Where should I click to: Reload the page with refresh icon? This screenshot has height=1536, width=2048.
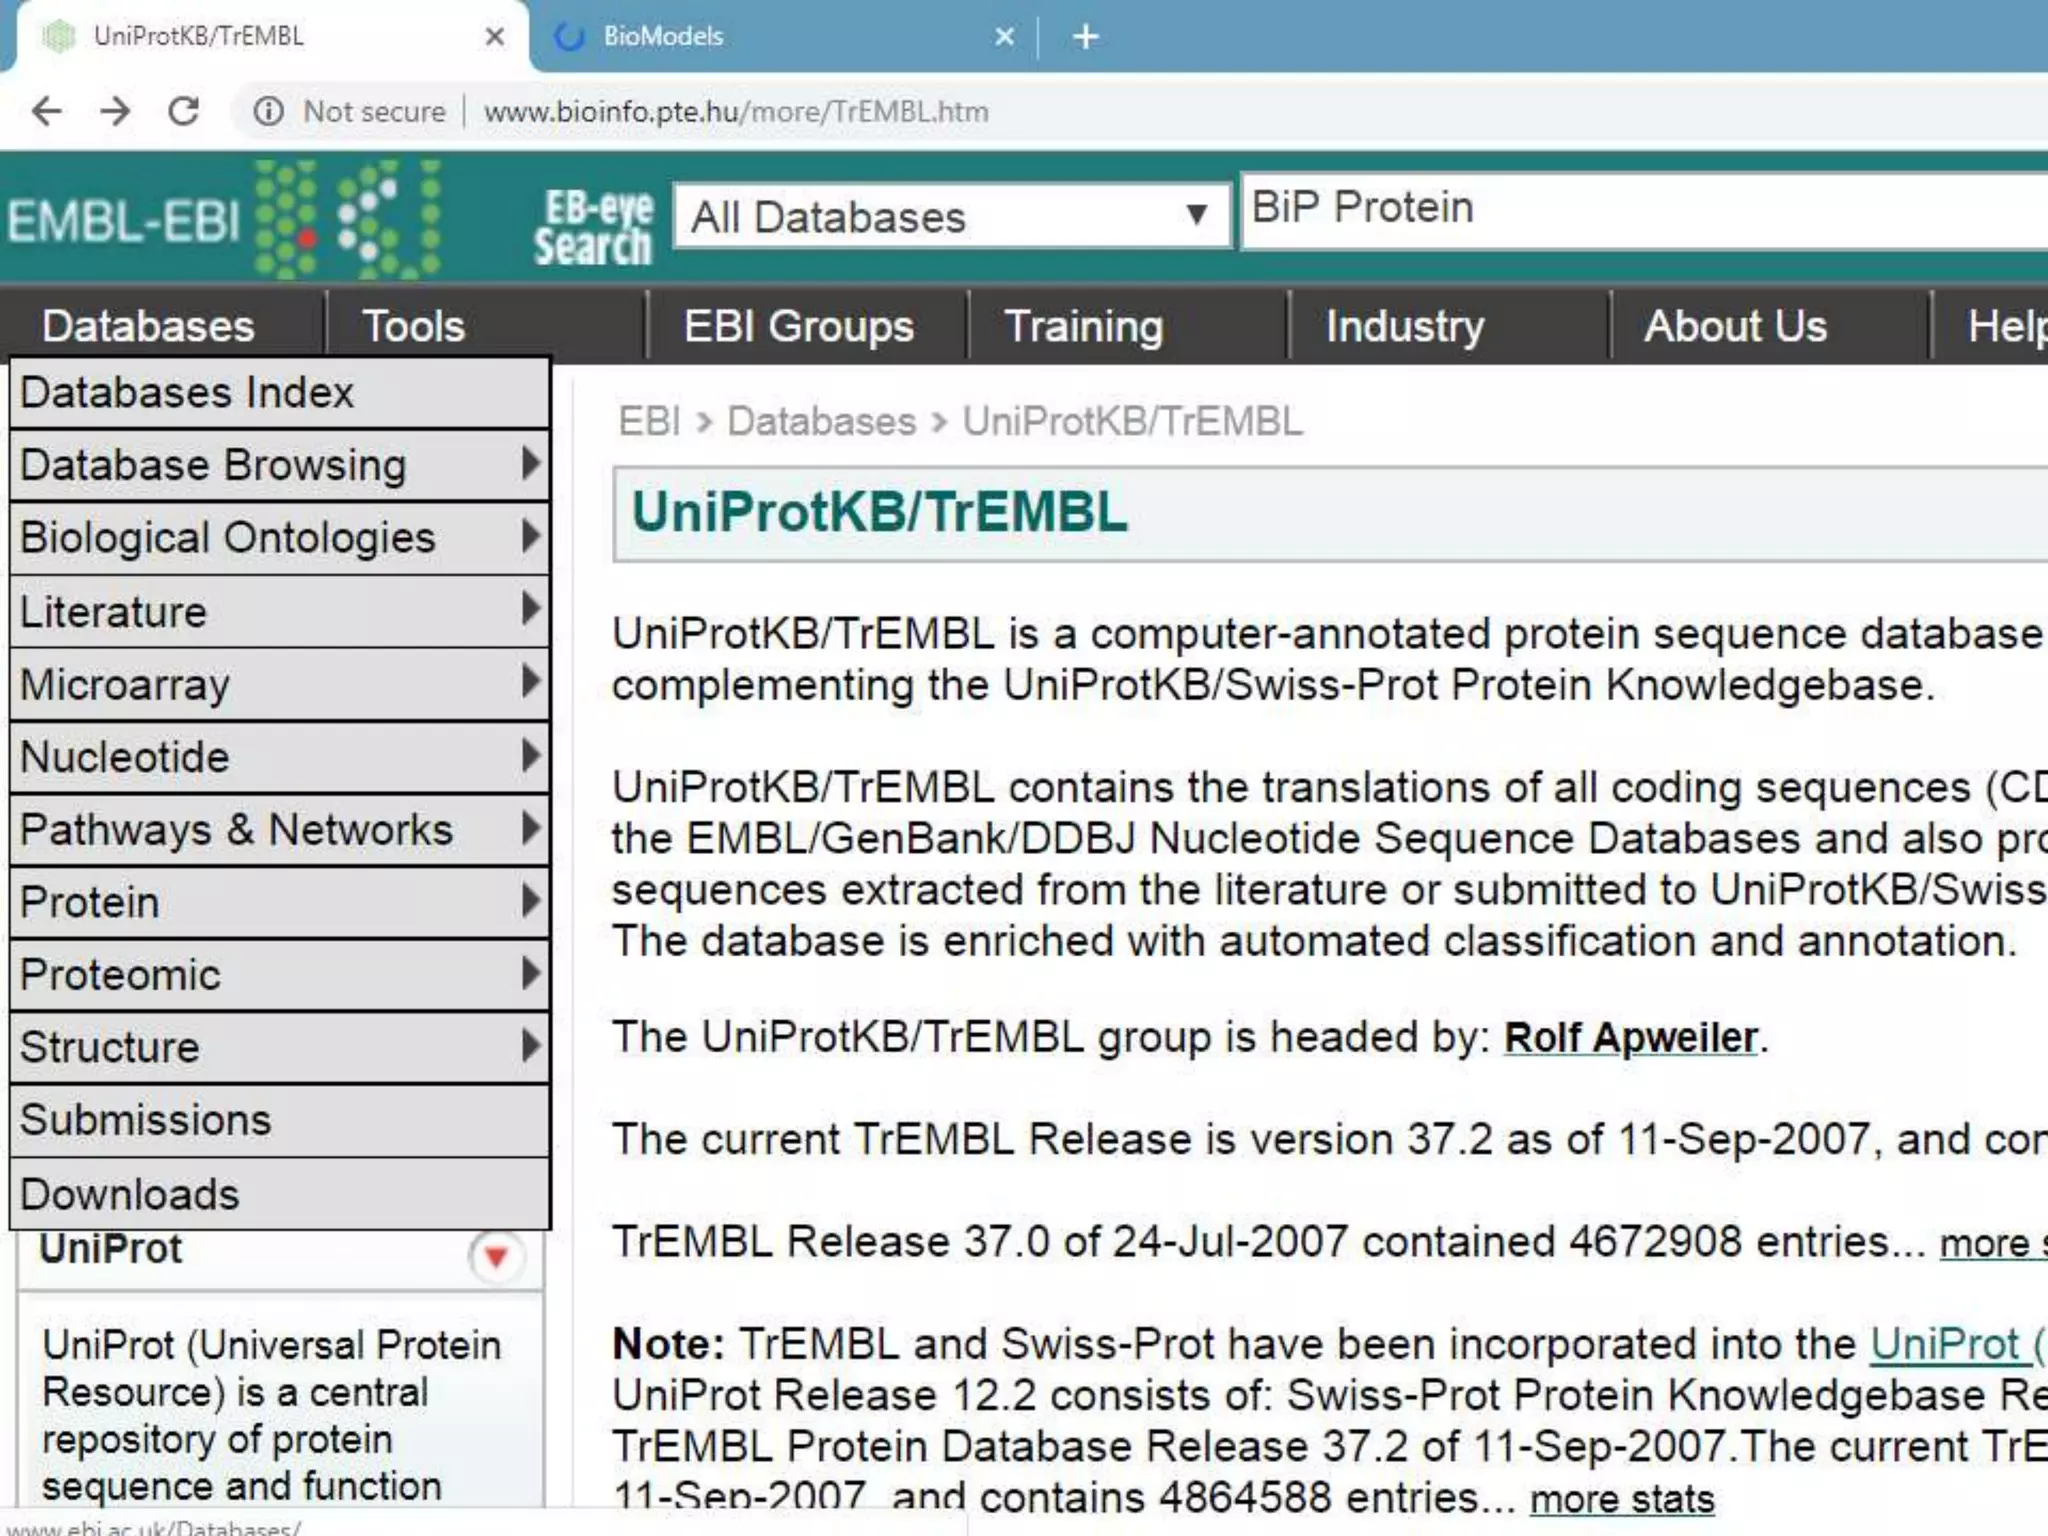coord(184,111)
